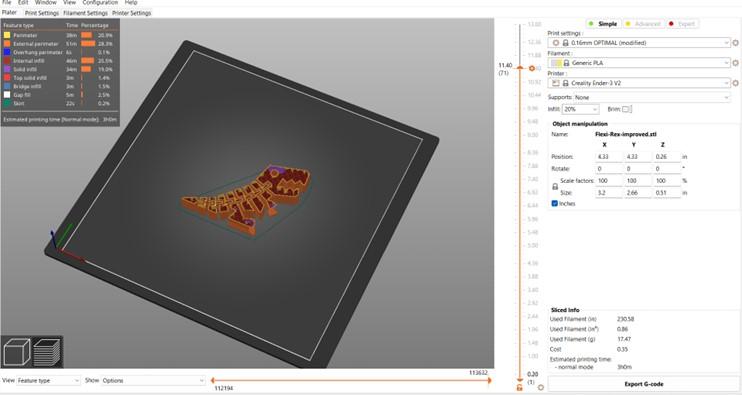Click the Rotate X input field
Image resolution: width=742 pixels, height=395 pixels.
609,168
